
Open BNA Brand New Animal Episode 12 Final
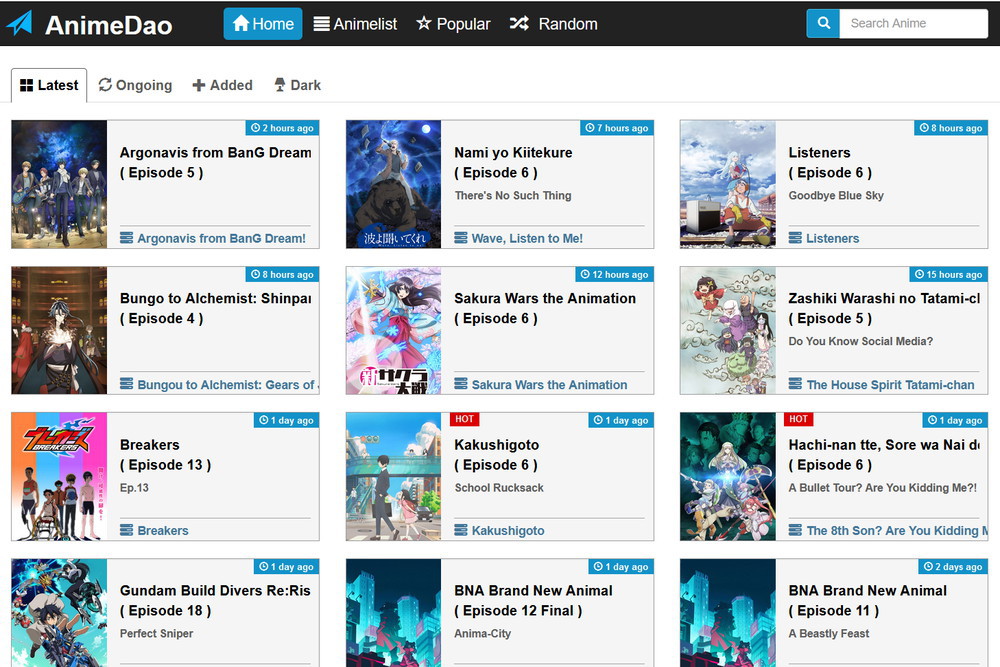533,601
